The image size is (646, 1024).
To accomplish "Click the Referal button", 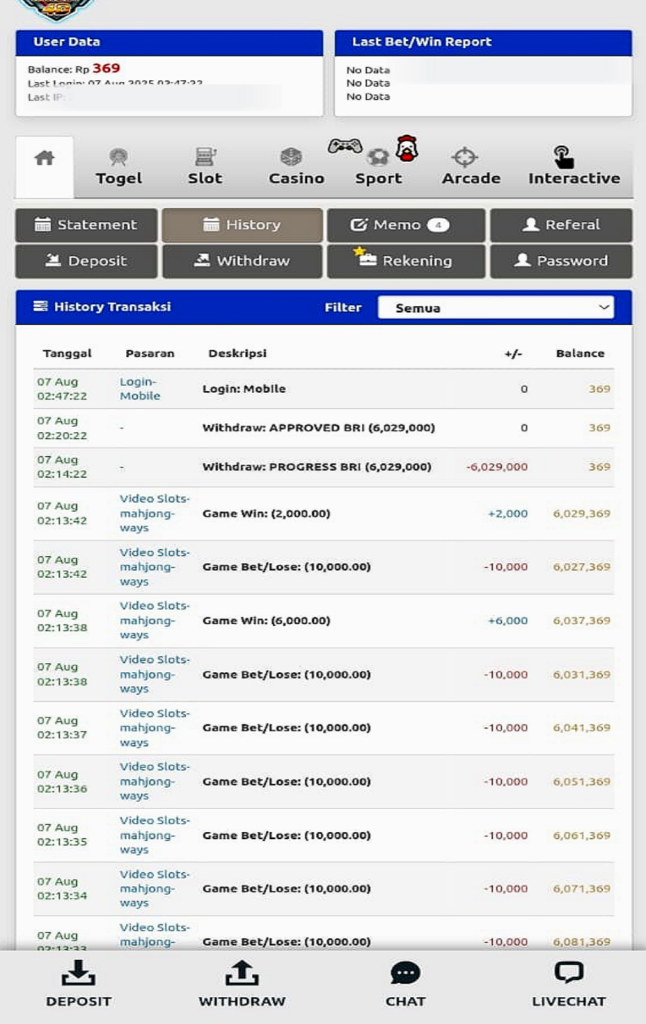I will click(x=561, y=225).
